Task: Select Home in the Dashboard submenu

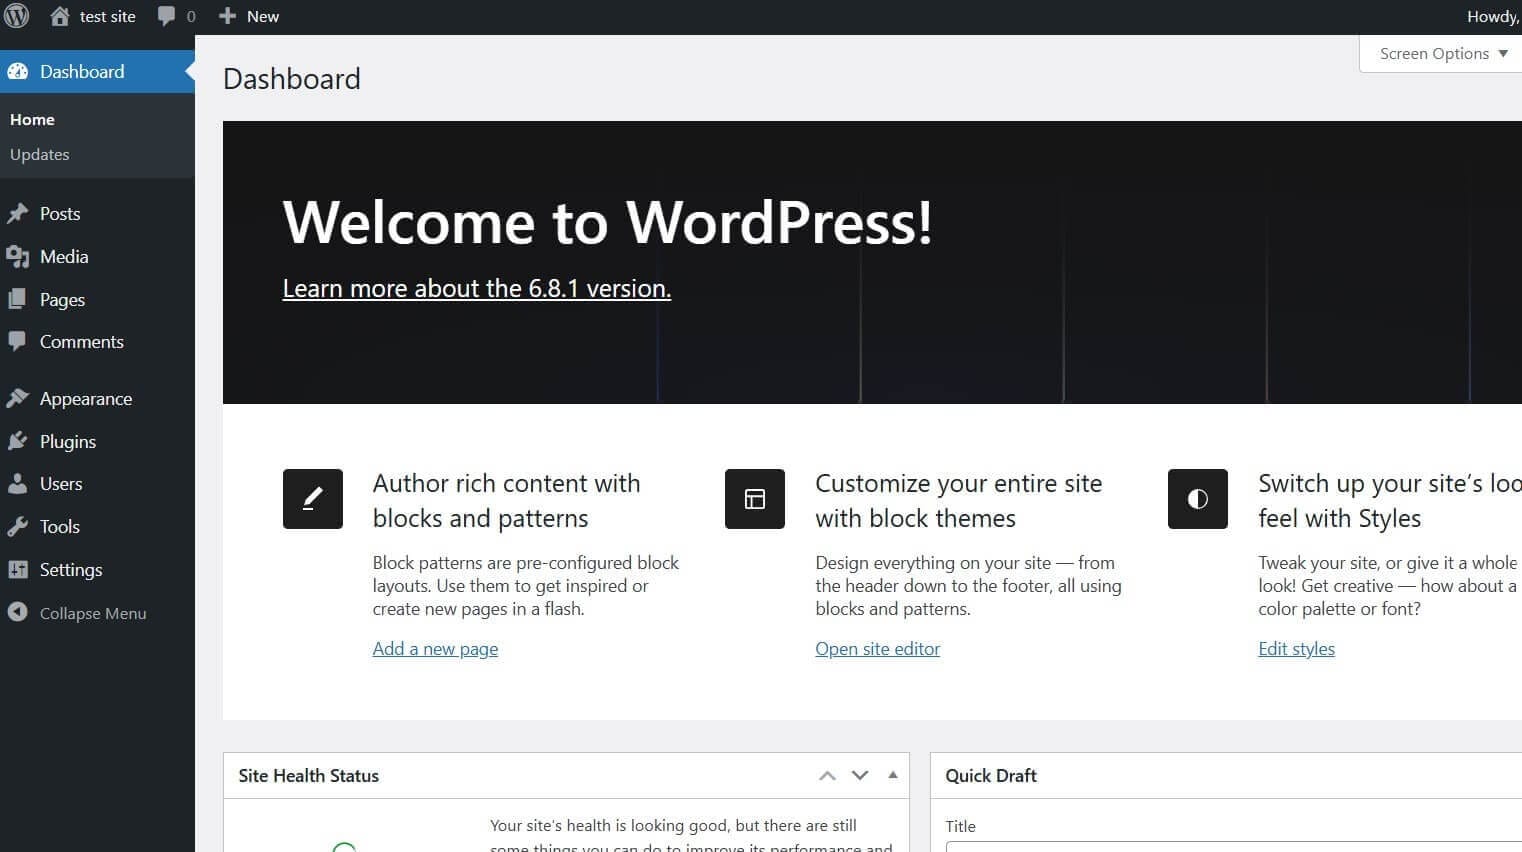Action: pos(32,119)
